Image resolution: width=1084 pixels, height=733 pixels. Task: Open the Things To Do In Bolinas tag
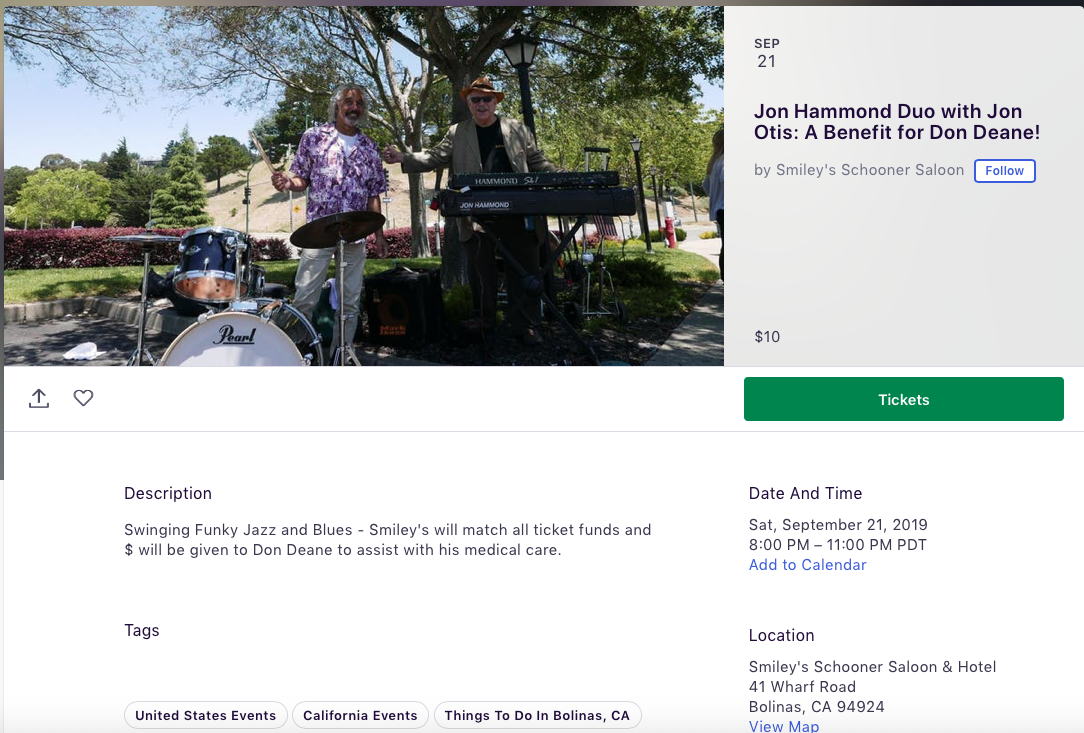(537, 715)
